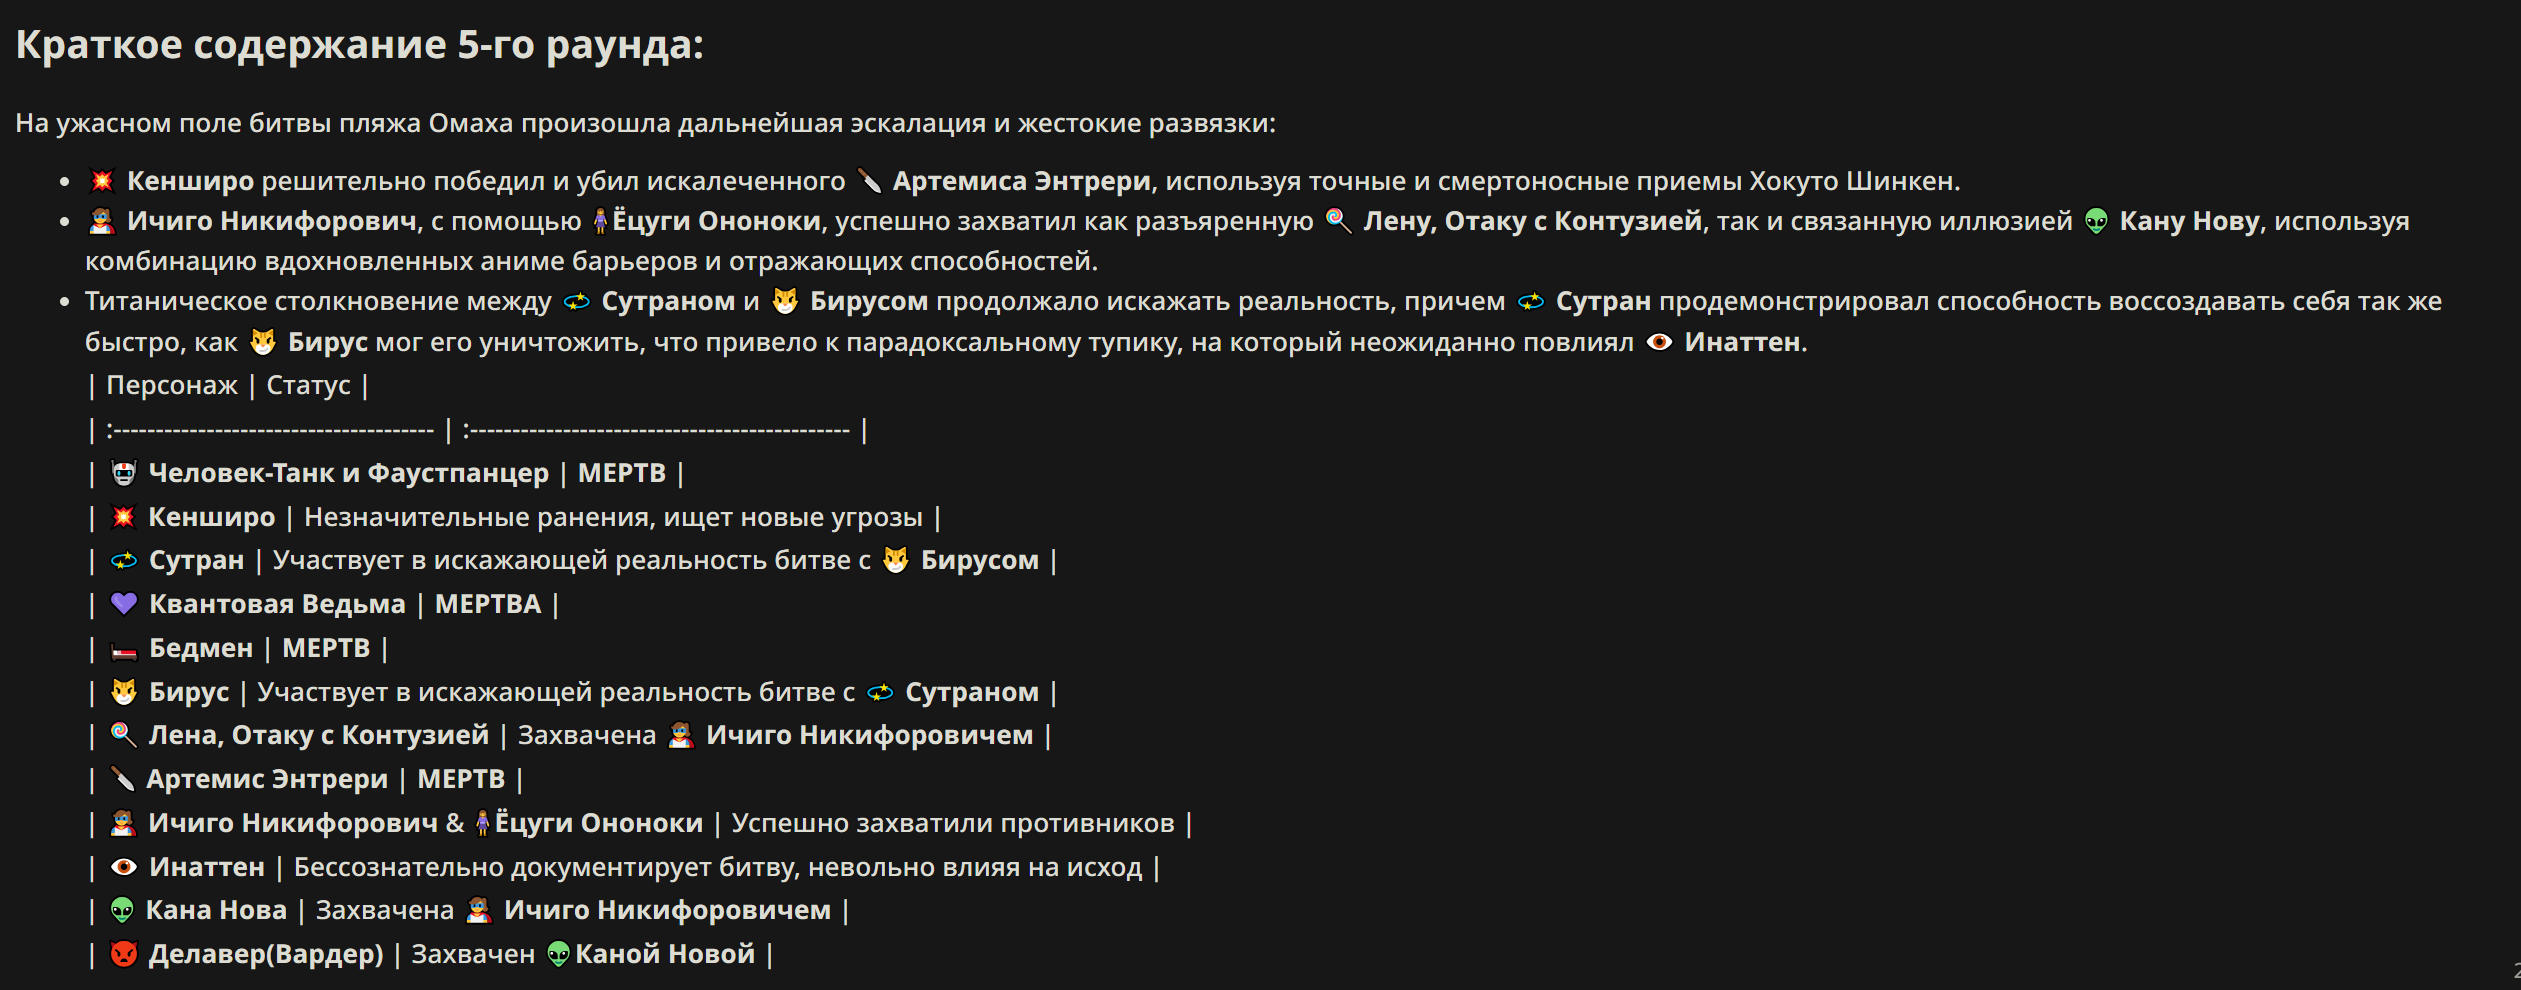This screenshot has height=990, width=2521.
Task: Click the robot face beside Человек-Танк и Фаустпанцер
Action: 124,473
